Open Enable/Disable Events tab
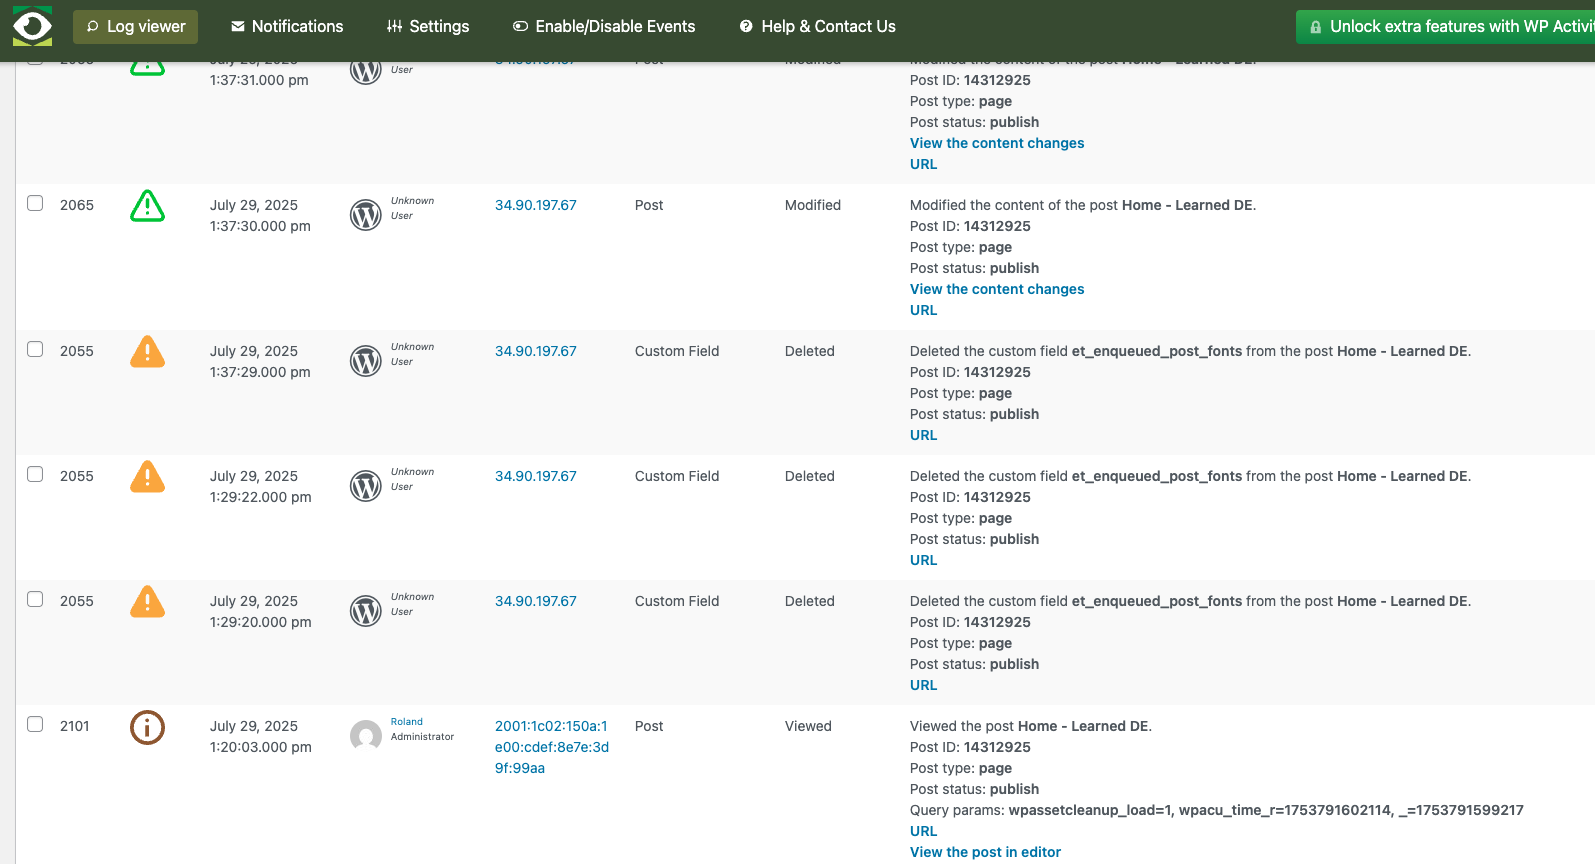Image resolution: width=1595 pixels, height=864 pixels. coord(604,27)
